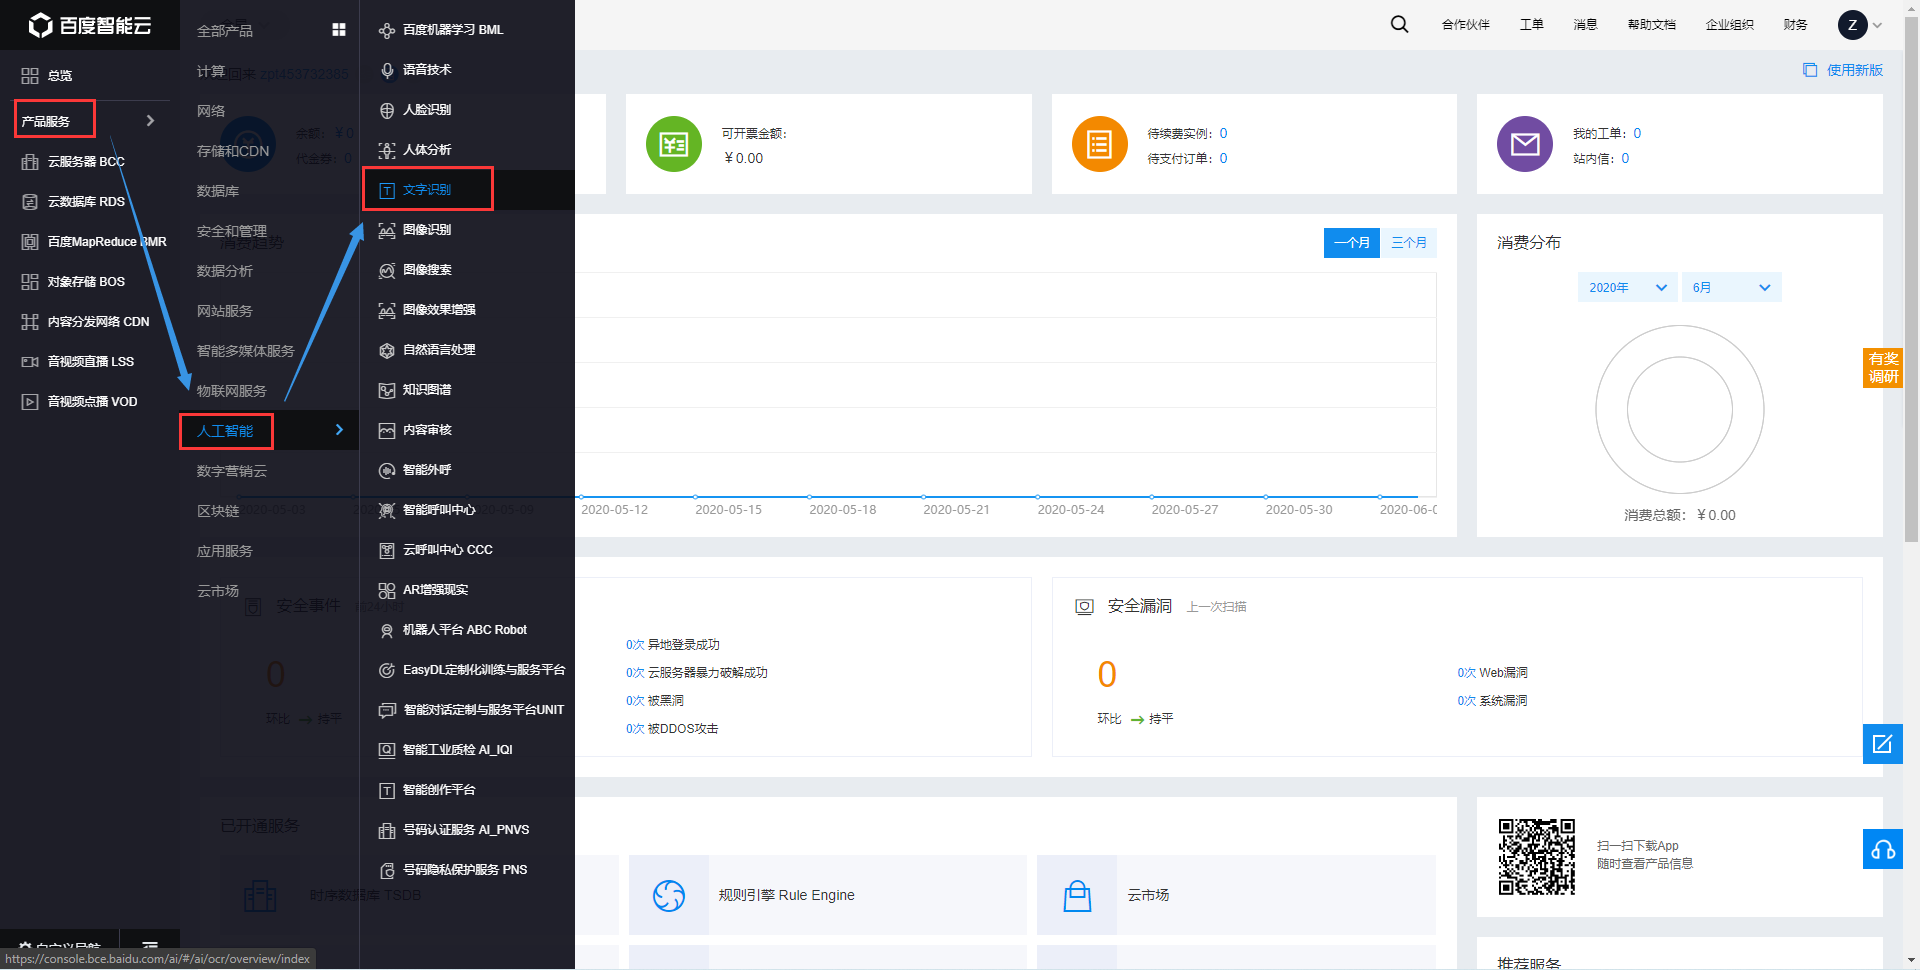
Task: Click the 有奖调研 orange side button
Action: (1882, 368)
